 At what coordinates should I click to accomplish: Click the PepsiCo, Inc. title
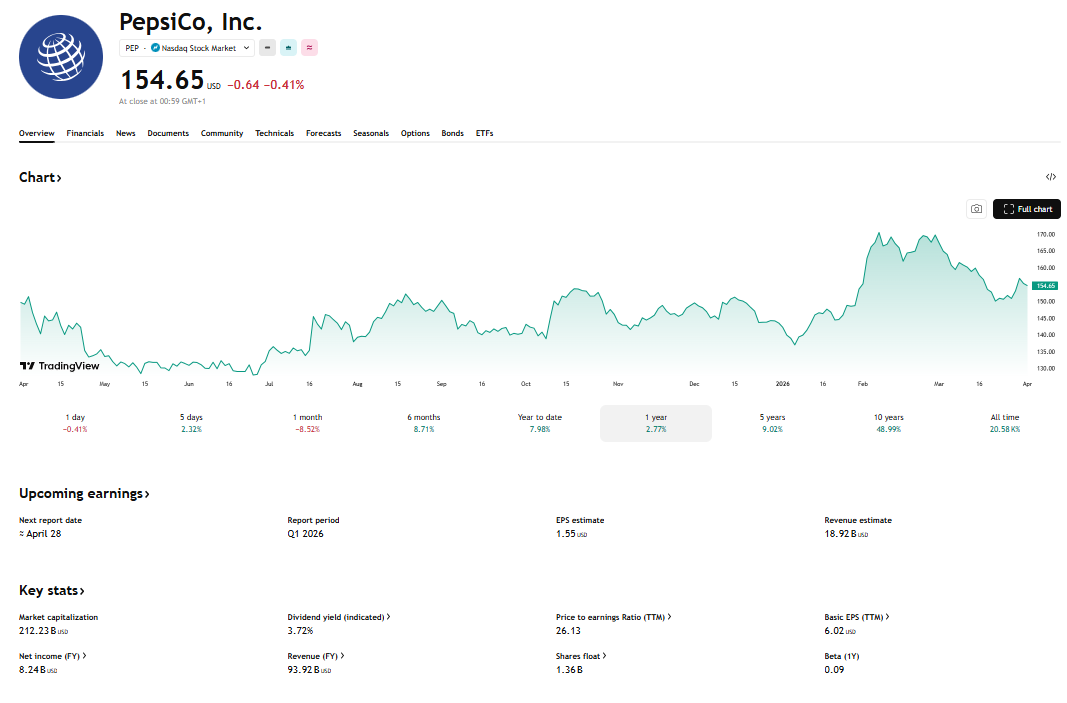[x=191, y=22]
